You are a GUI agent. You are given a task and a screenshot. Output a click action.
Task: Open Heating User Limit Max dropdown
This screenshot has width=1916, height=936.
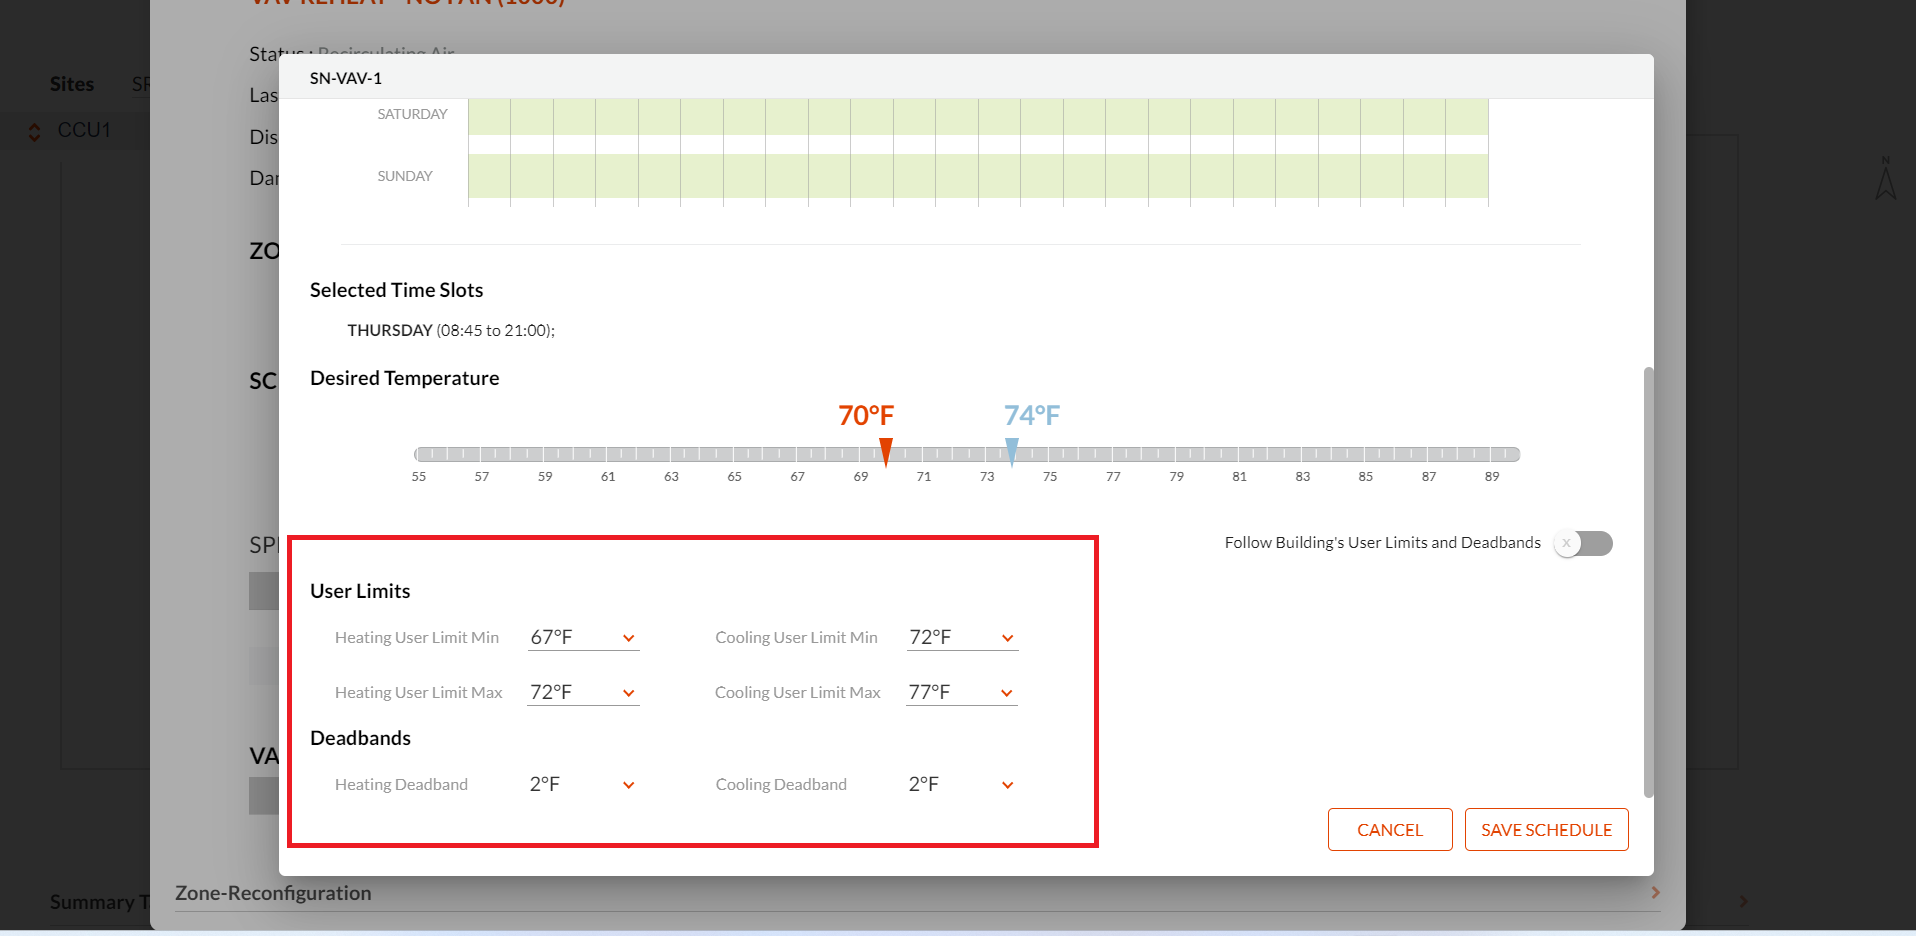583,693
